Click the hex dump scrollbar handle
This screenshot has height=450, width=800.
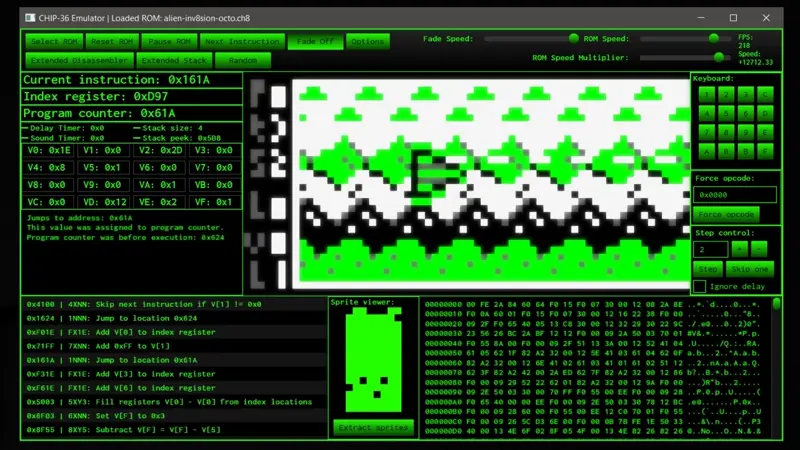pos(777,304)
